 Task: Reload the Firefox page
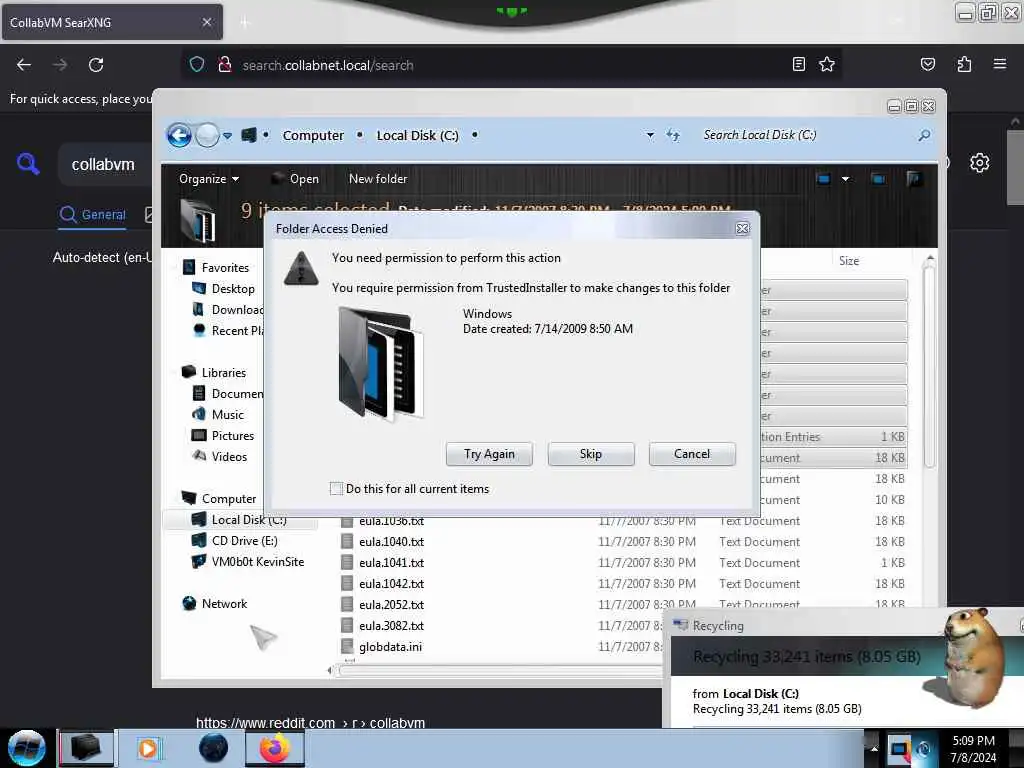click(96, 65)
